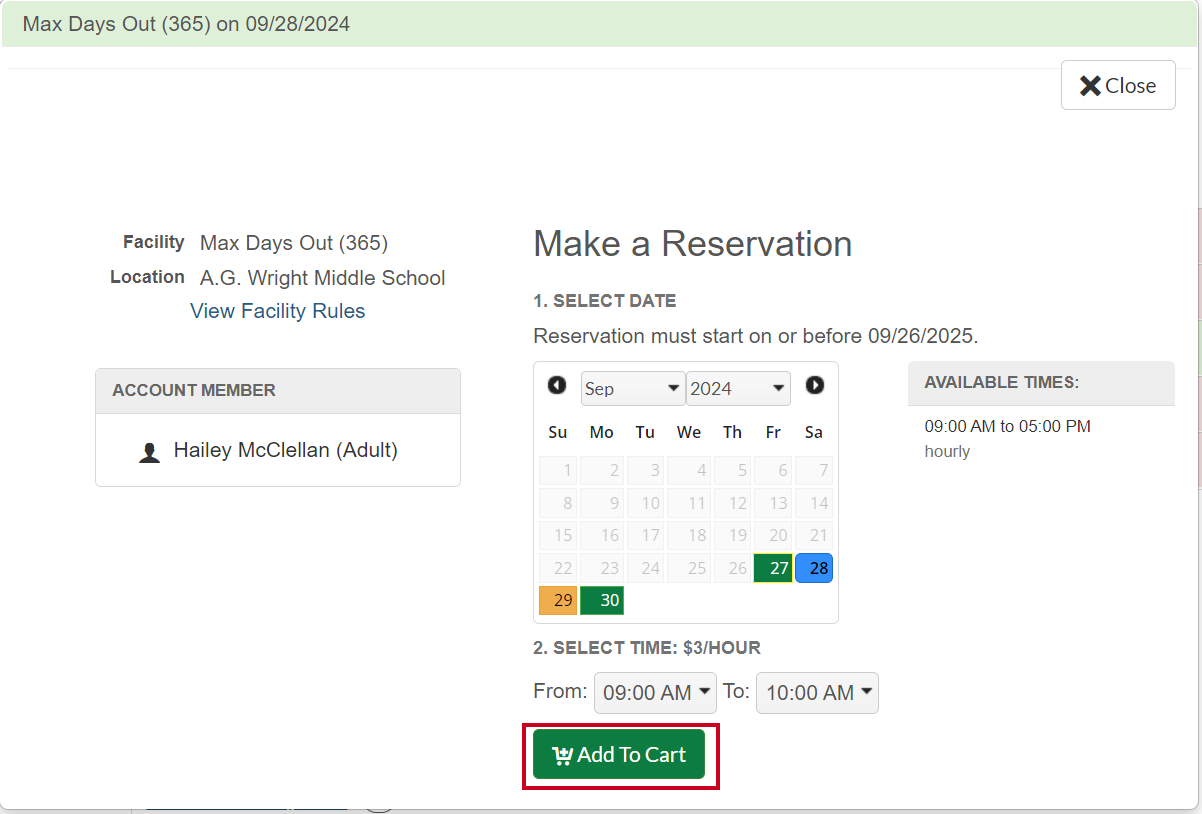Open the From time 09:00 AM dropdown

(655, 692)
